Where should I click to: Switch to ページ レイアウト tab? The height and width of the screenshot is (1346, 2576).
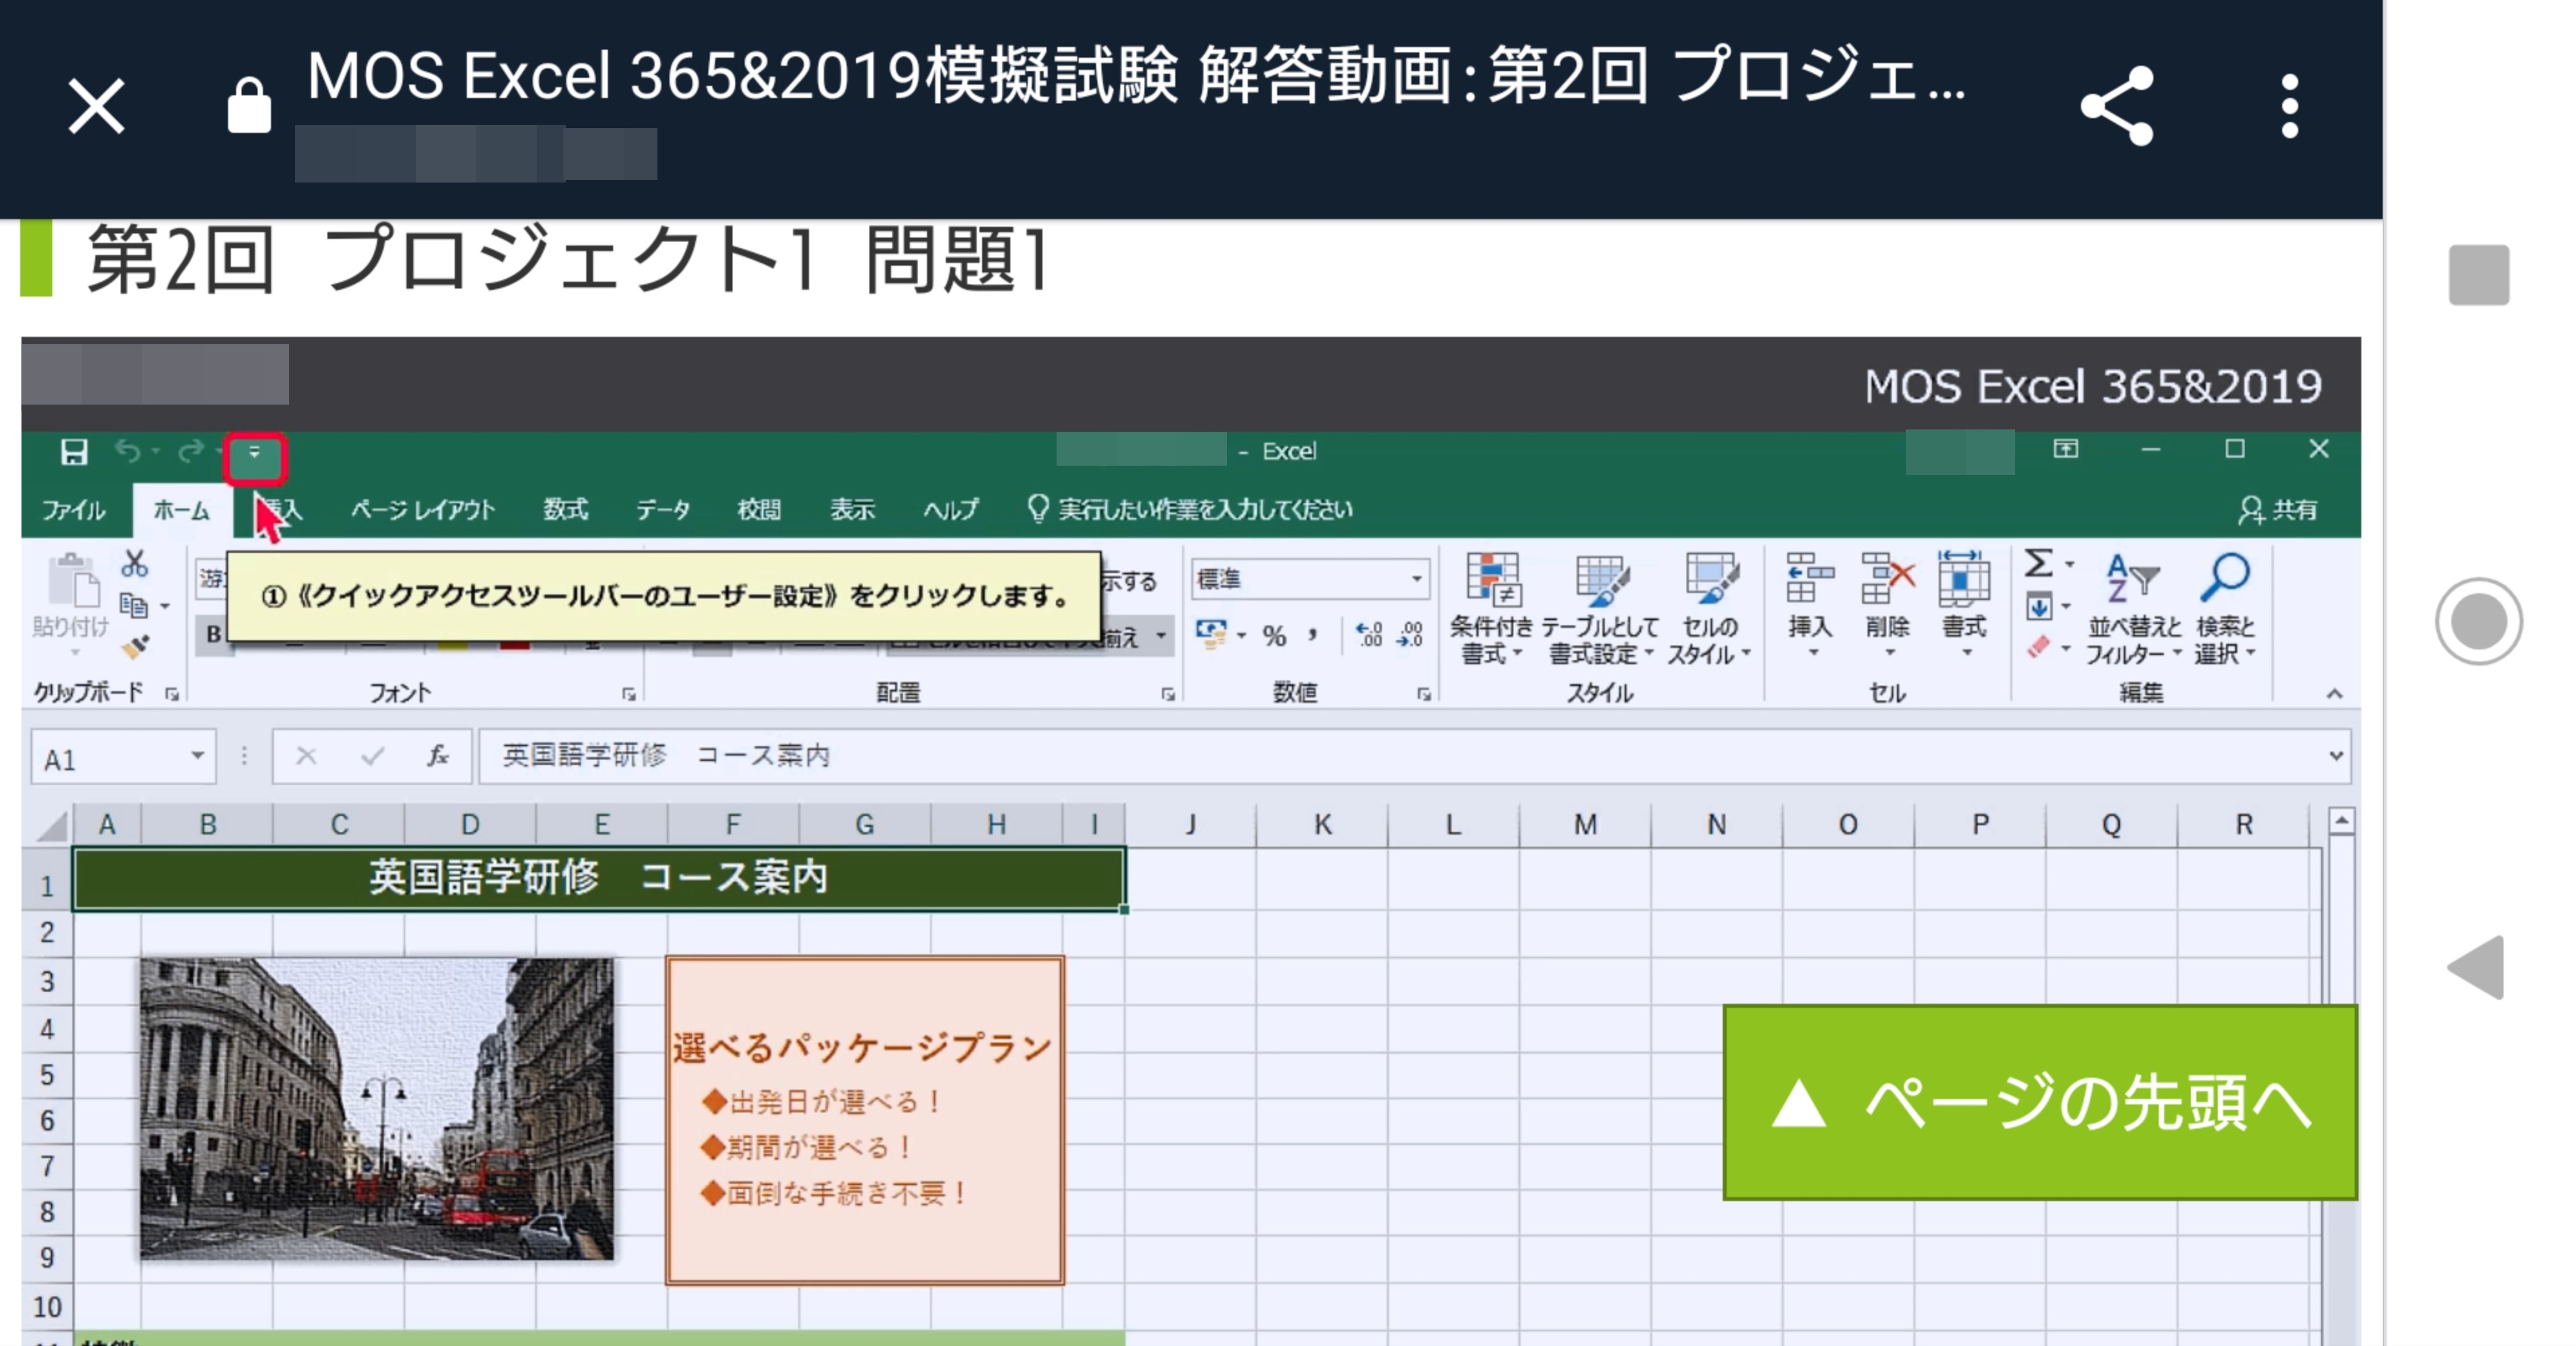pyautogui.click(x=422, y=510)
